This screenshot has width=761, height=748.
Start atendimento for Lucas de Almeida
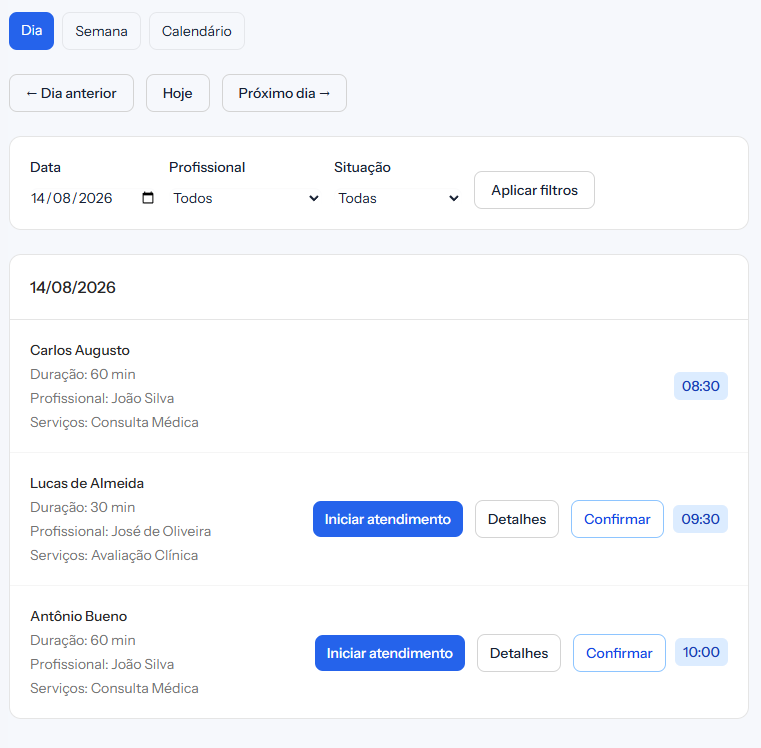(x=388, y=519)
